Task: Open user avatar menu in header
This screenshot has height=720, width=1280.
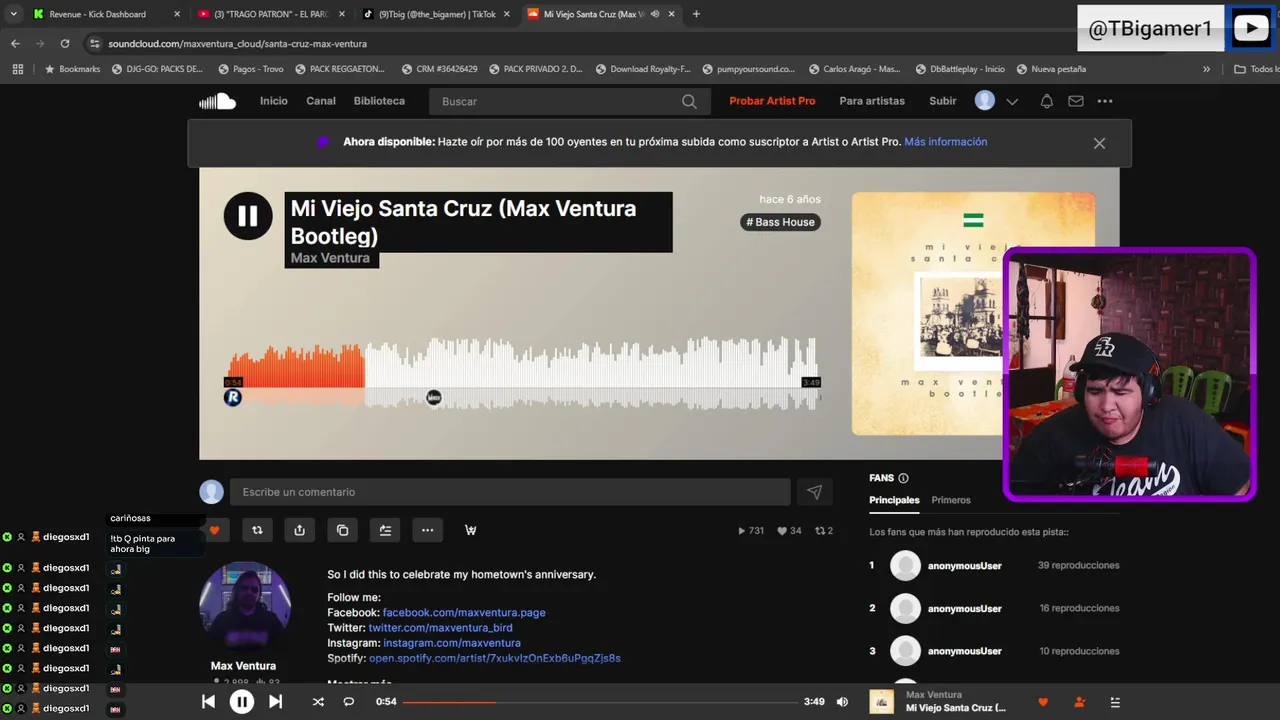Action: coord(985,101)
